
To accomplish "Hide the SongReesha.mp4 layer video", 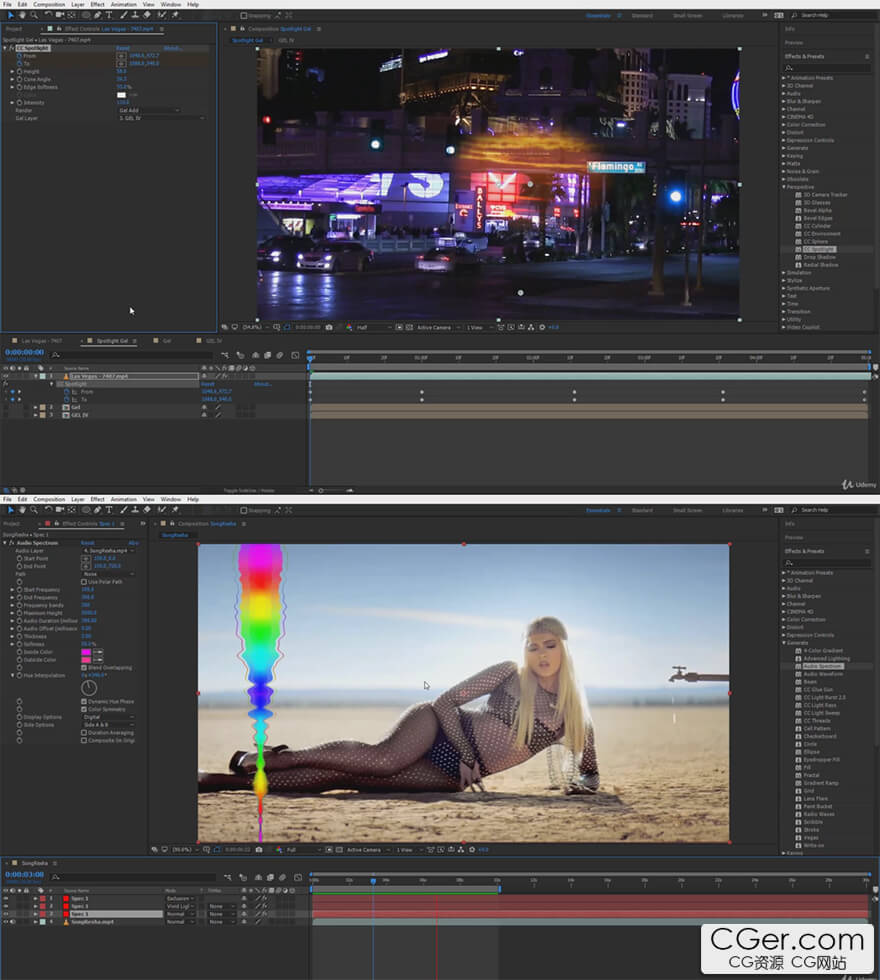I will [6, 922].
